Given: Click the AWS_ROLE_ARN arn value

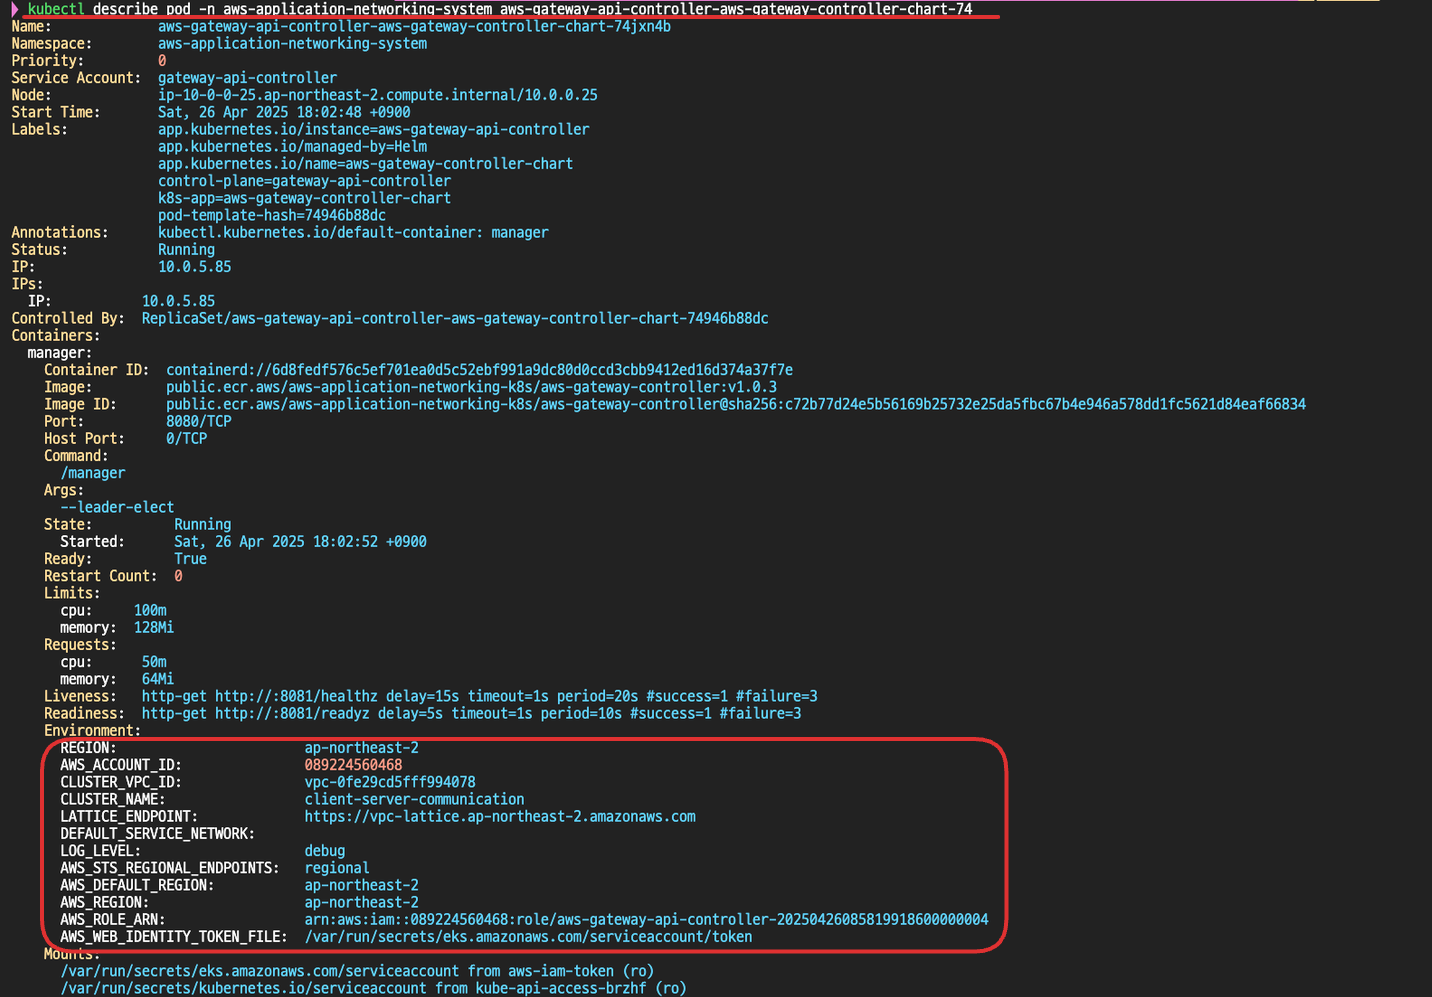Looking at the screenshot, I should coord(646,919).
